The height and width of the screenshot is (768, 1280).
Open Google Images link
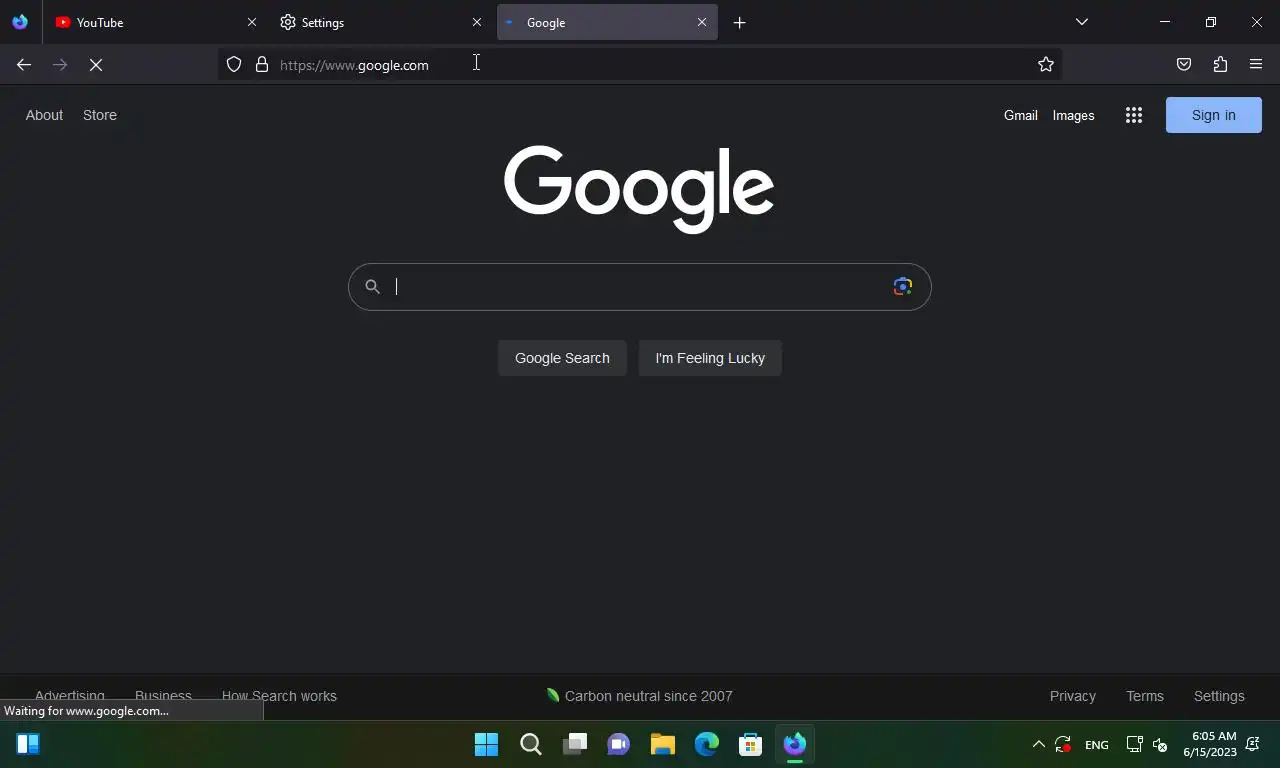(1073, 115)
